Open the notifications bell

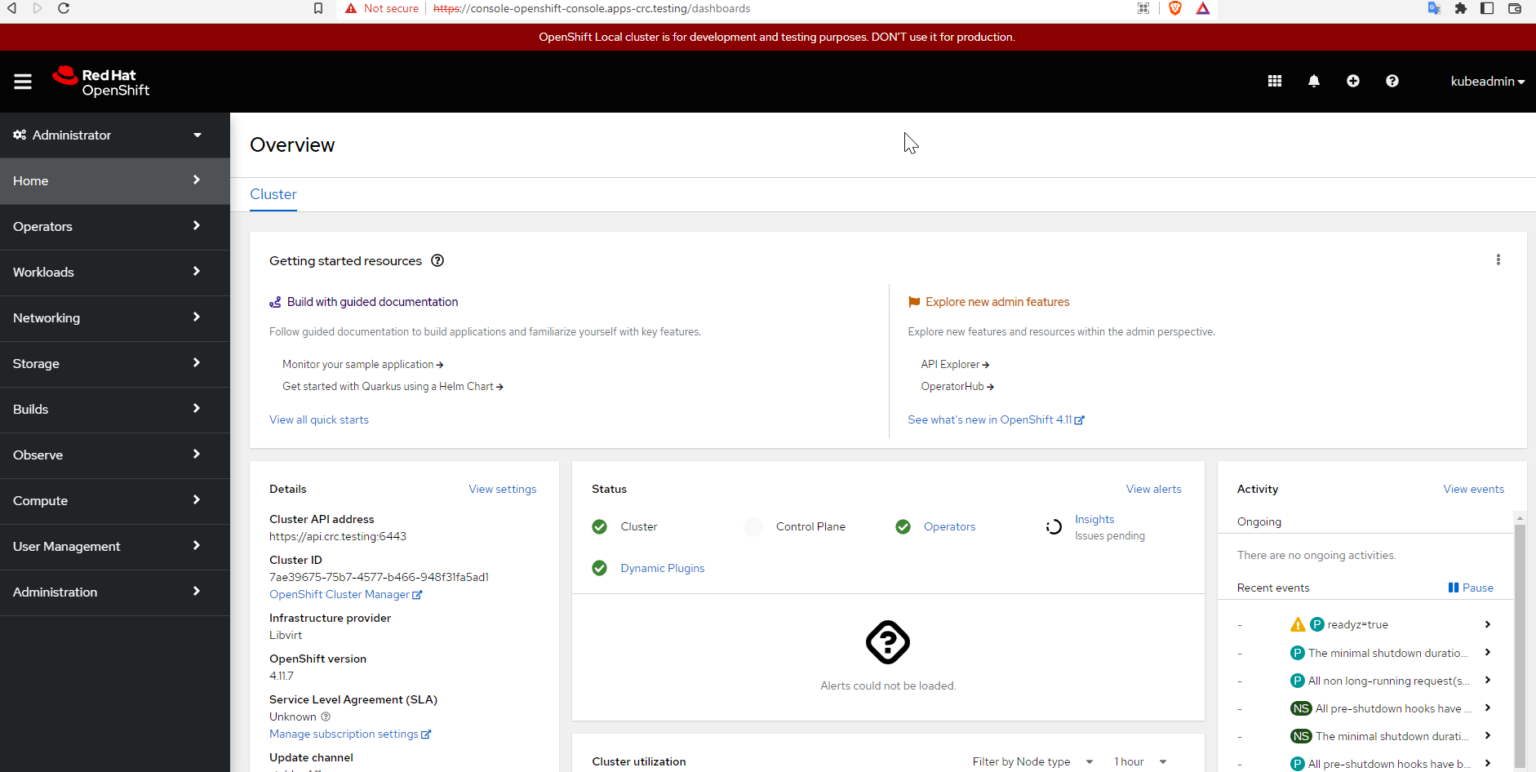(1313, 81)
